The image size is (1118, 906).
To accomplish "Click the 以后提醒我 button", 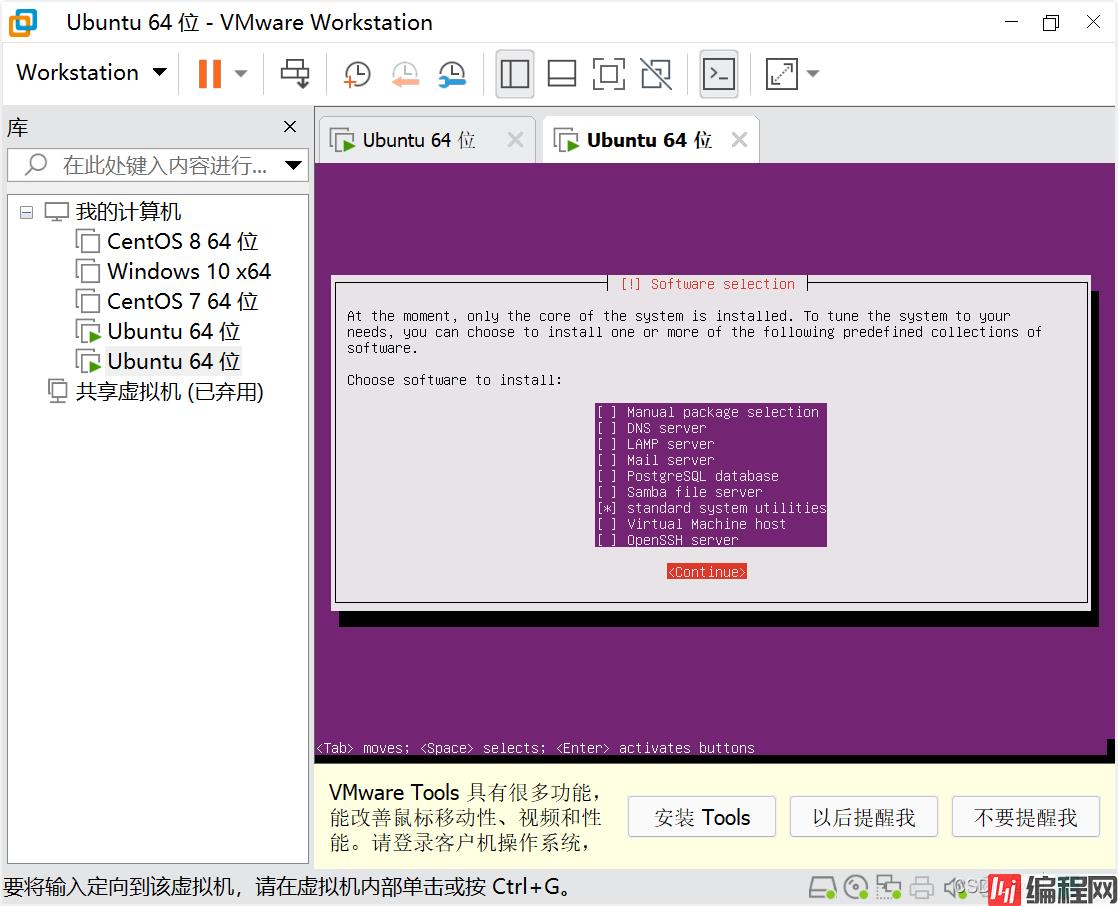I will pos(863,817).
